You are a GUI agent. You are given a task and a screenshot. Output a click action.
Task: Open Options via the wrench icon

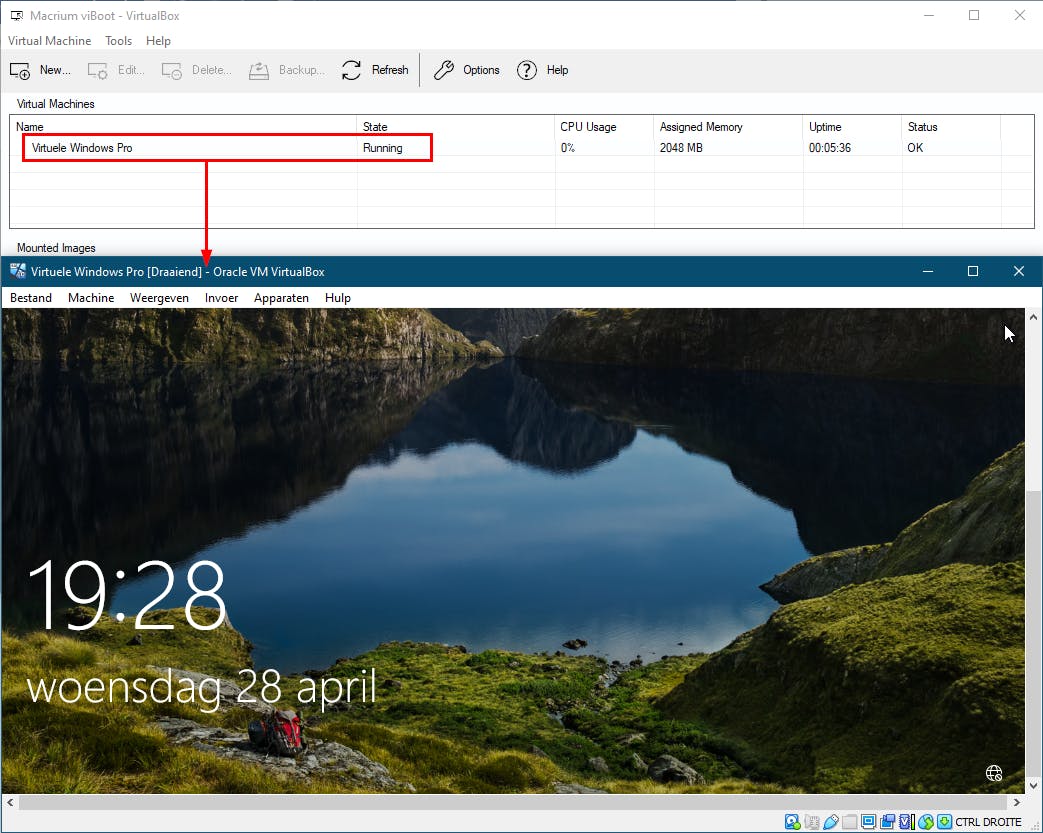coord(444,70)
